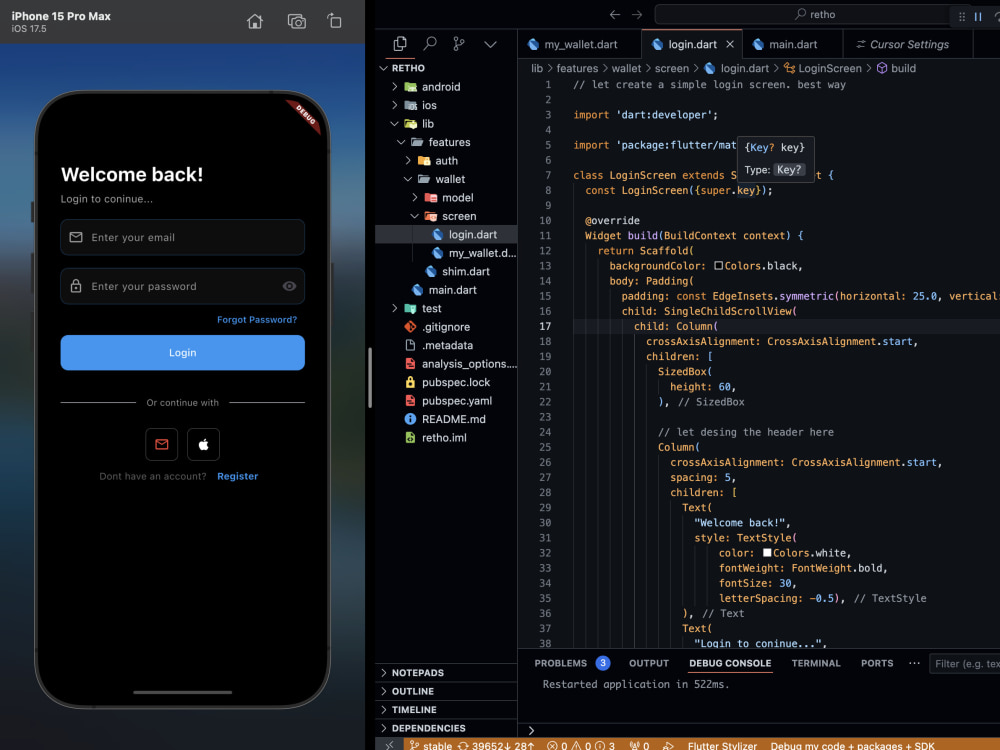Open OUTPUT panel tab
This screenshot has width=1000, height=750.
pyautogui.click(x=649, y=663)
